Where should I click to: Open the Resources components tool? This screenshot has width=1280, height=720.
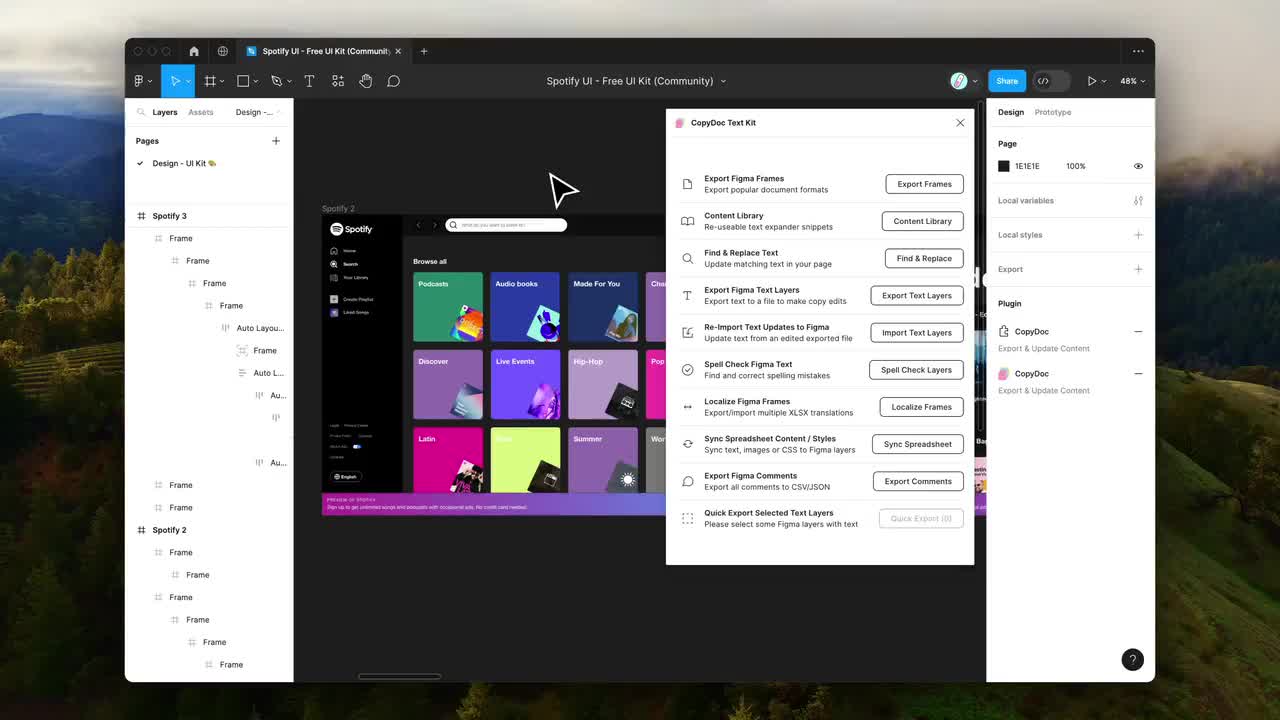click(338, 81)
